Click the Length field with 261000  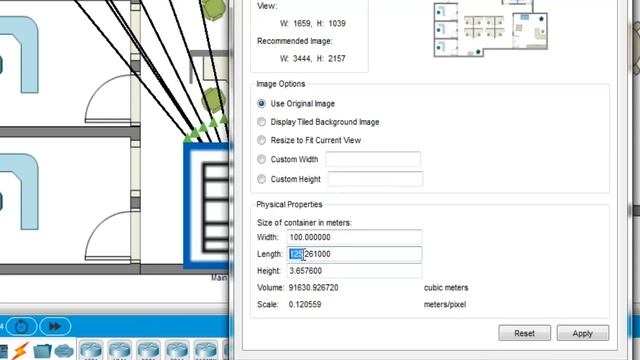(x=354, y=254)
